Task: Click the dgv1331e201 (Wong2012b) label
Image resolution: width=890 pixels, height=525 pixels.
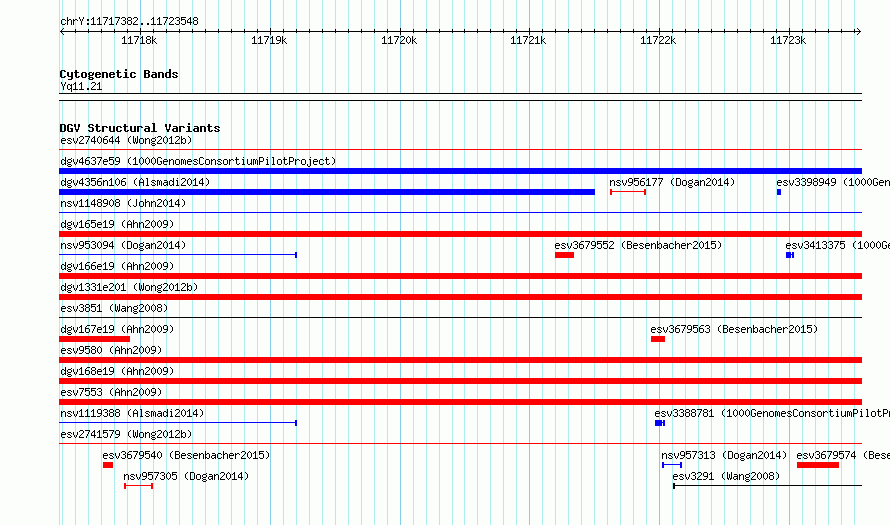Action: (x=129, y=287)
